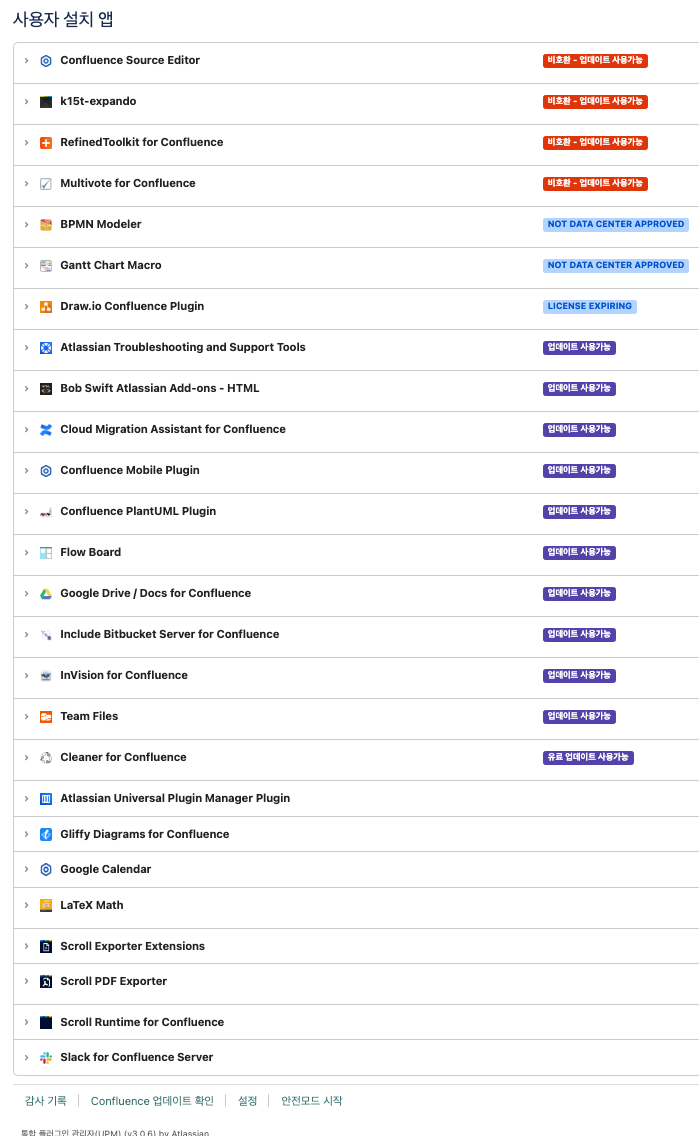Click incompatible badge on Multivote for Confluence

(595, 184)
